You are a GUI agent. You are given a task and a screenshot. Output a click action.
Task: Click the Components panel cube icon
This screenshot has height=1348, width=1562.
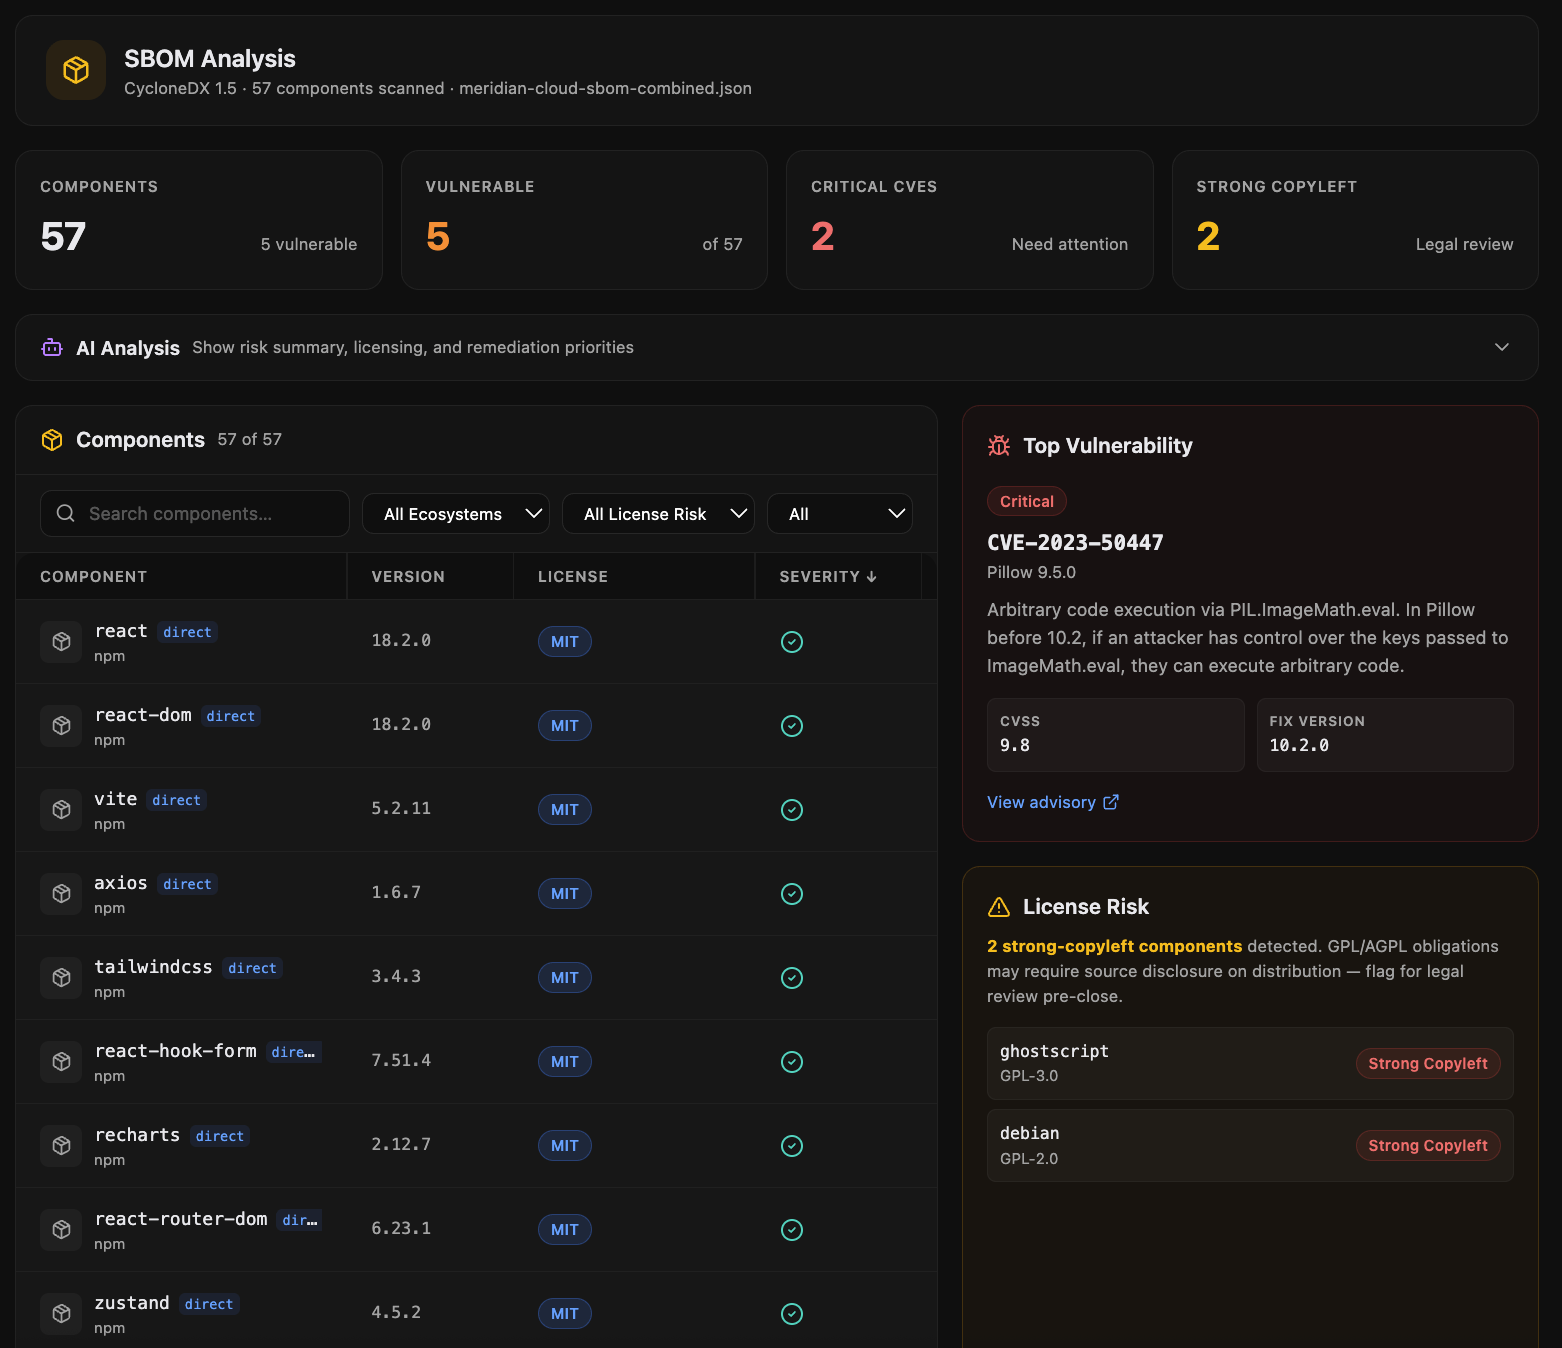pyautogui.click(x=52, y=440)
